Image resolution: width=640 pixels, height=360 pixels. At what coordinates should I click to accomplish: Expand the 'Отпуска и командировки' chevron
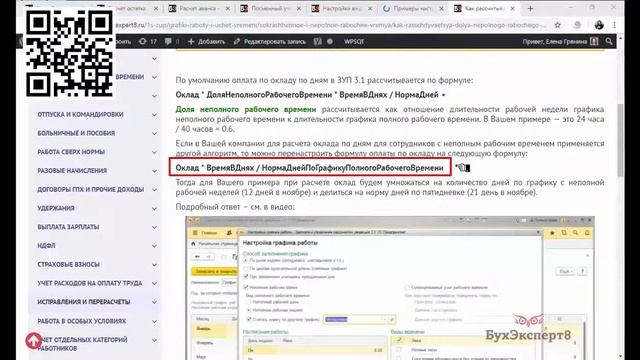(154, 115)
